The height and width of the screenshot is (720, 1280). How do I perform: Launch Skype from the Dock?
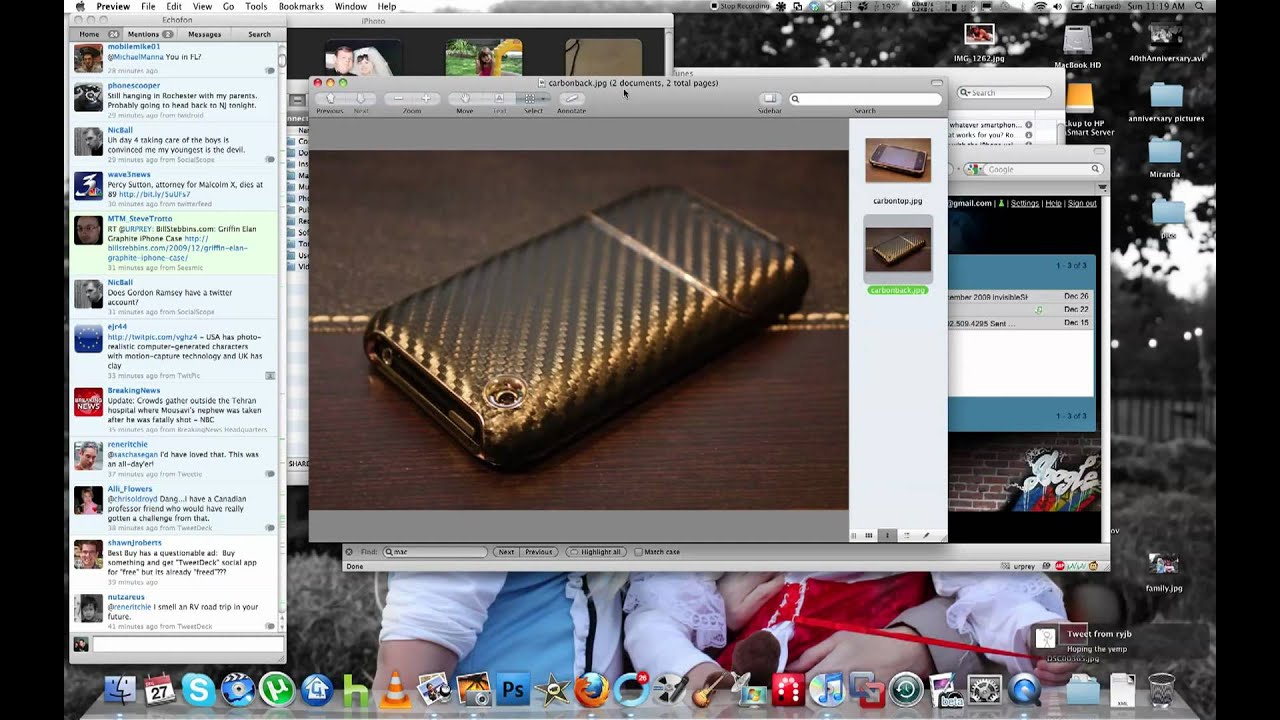click(198, 690)
